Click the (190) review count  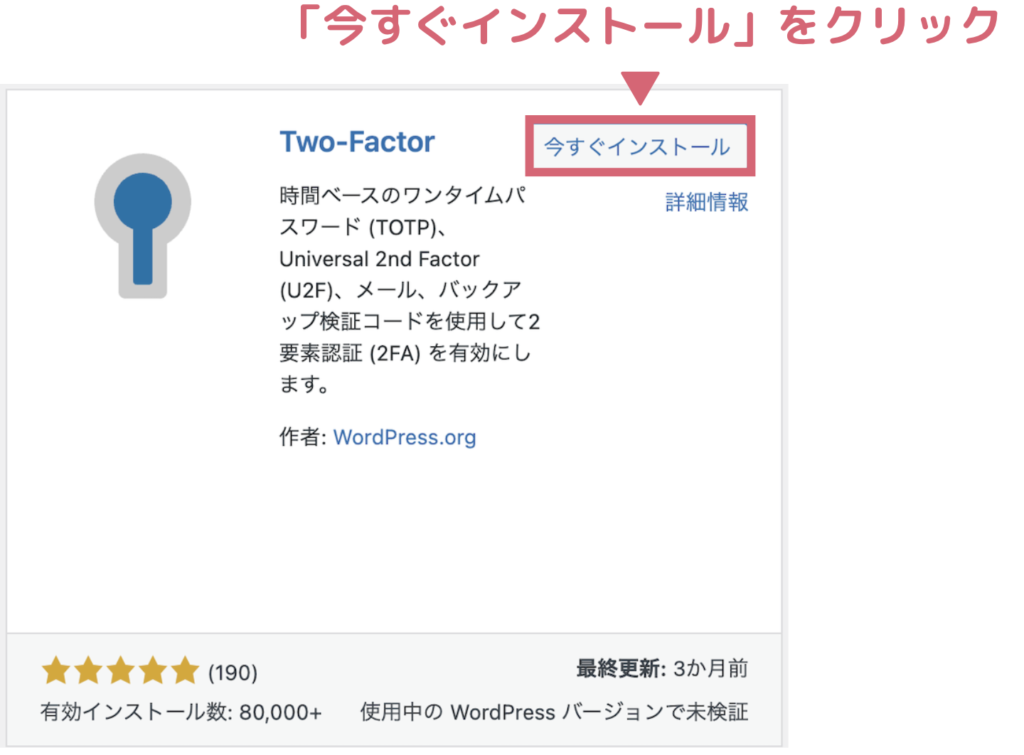pyautogui.click(x=232, y=672)
